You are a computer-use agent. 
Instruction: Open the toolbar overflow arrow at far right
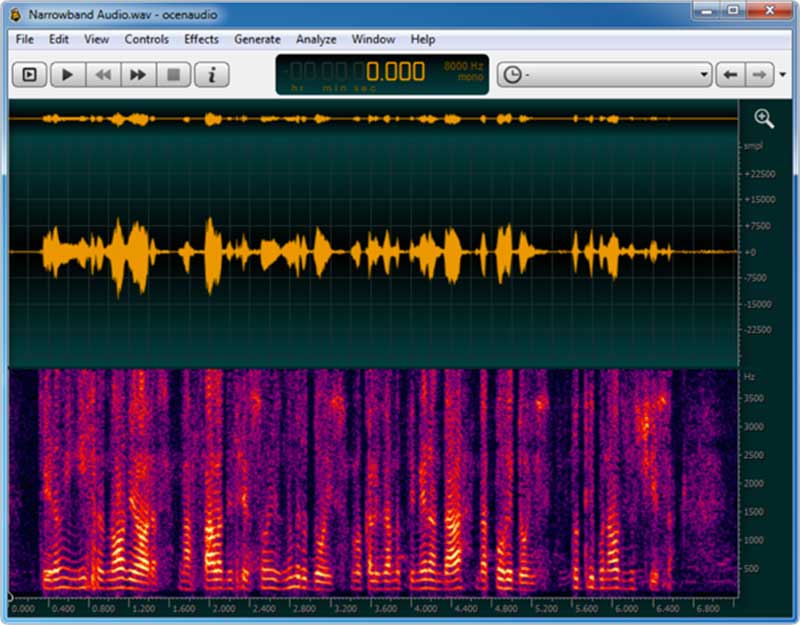(x=783, y=75)
